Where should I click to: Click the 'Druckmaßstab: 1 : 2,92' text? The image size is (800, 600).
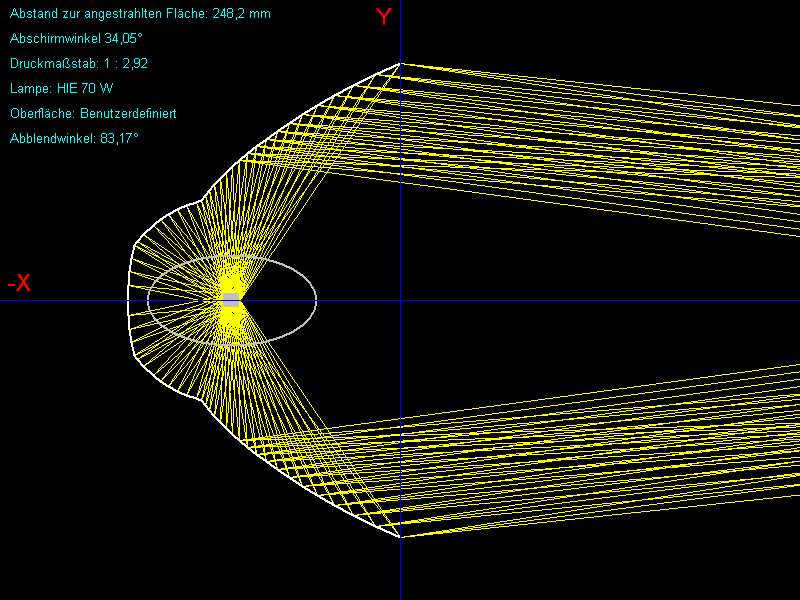(x=79, y=64)
